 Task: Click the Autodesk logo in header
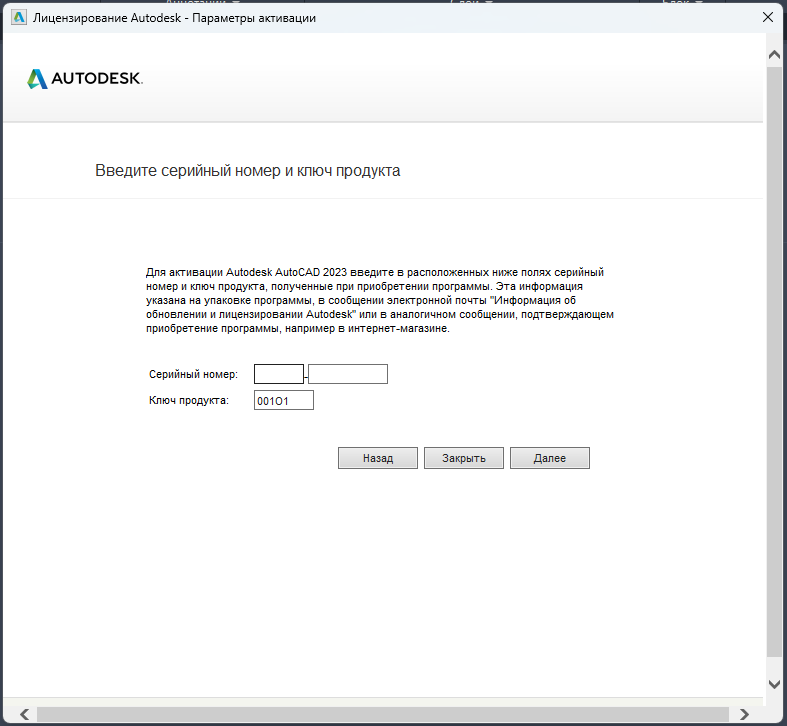(x=85, y=79)
